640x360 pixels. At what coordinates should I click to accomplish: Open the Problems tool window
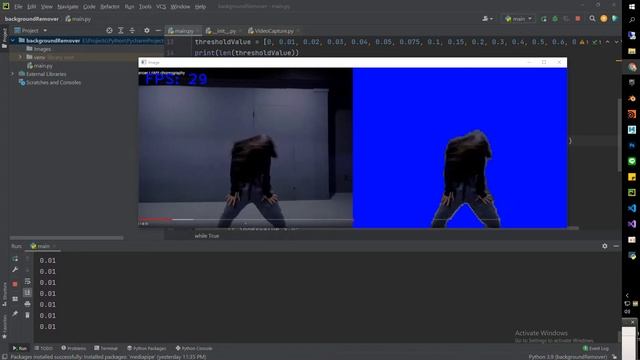[73, 348]
